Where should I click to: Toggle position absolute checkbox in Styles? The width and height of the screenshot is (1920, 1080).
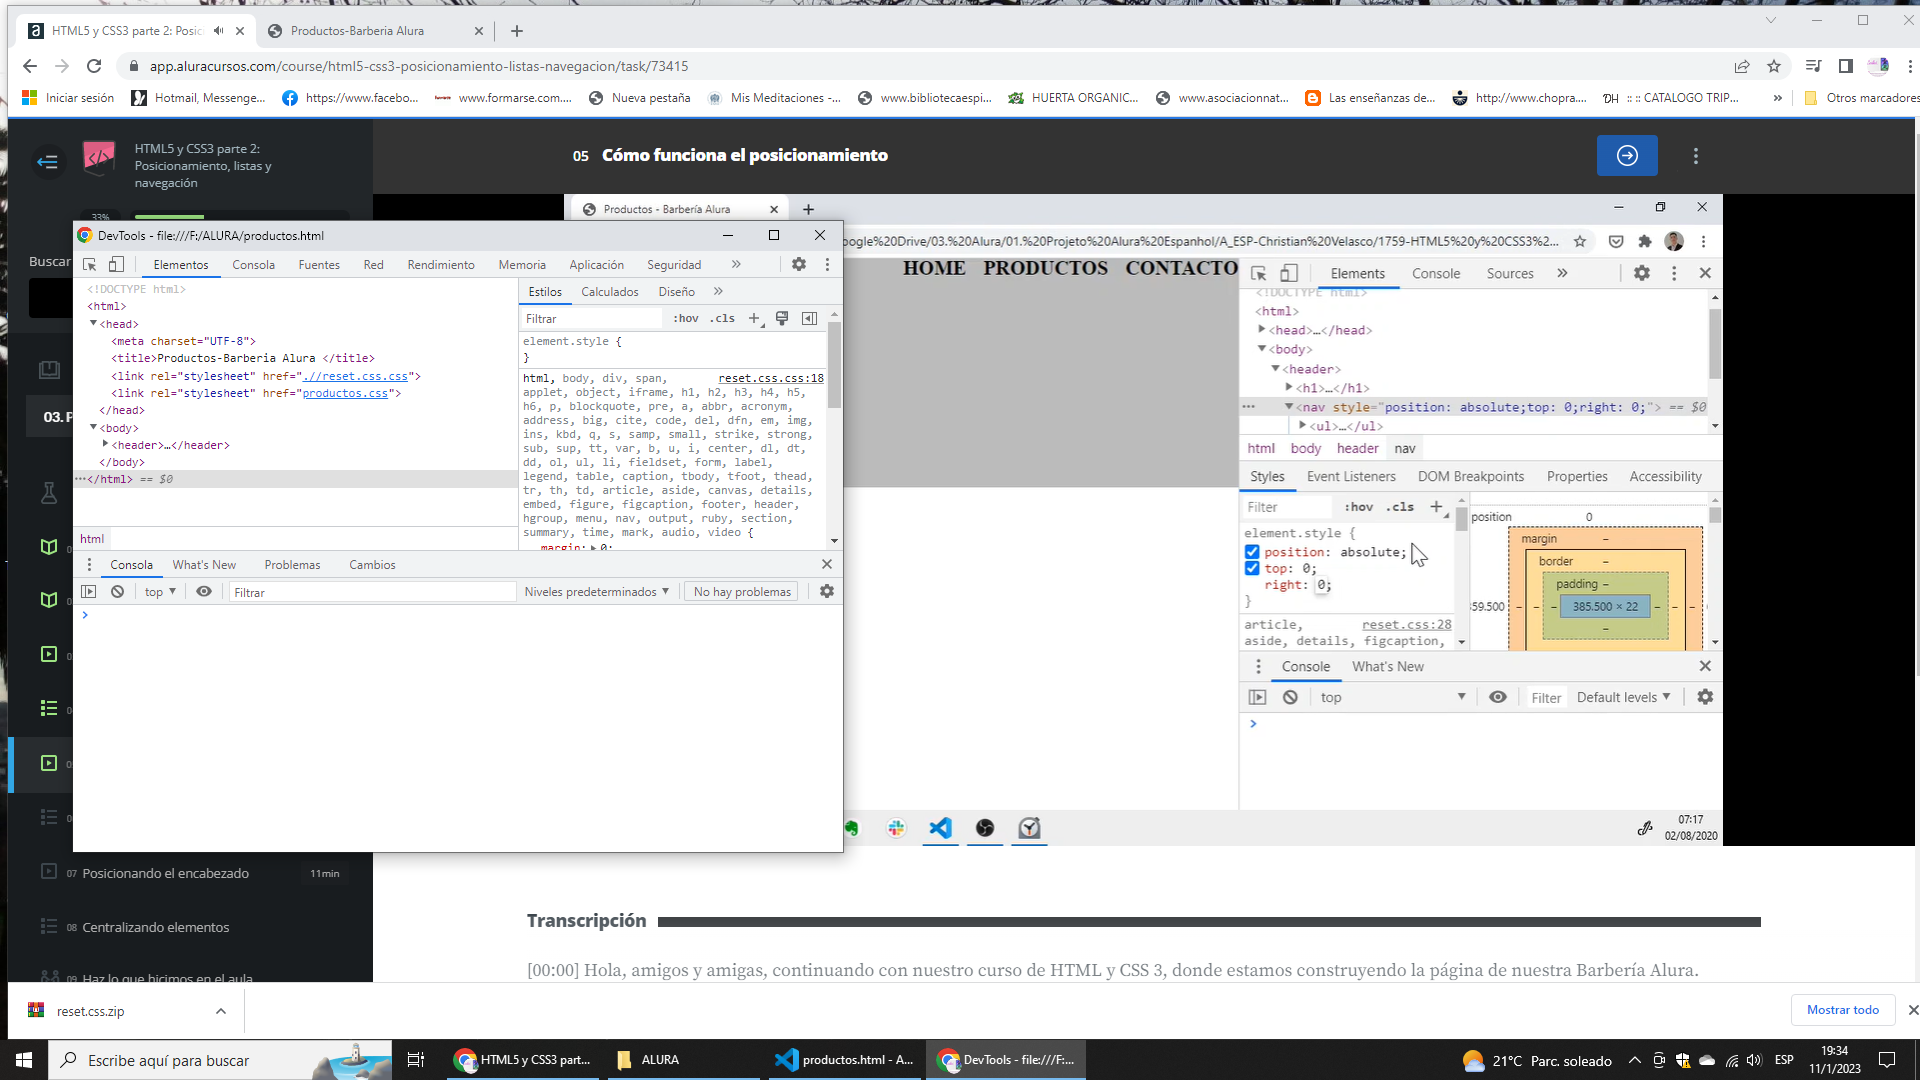[1251, 551]
